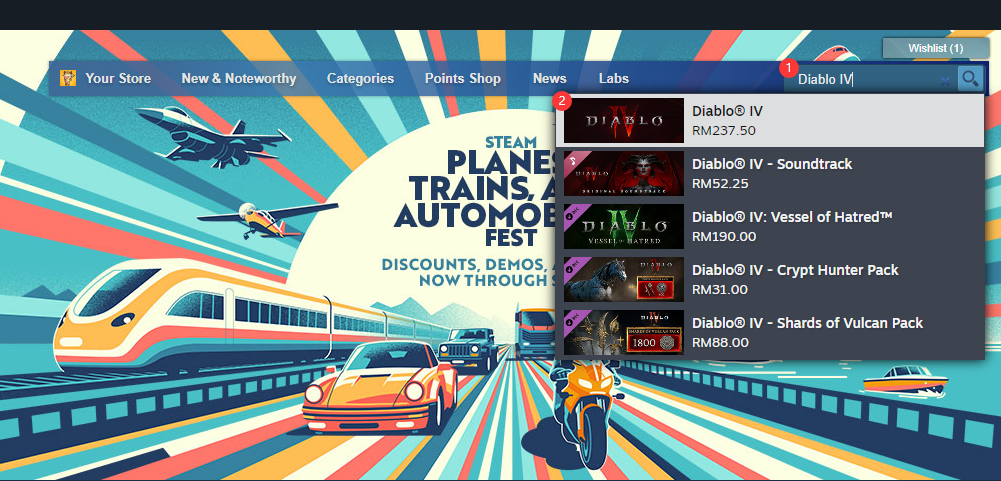1001x481 pixels.
Task: Open the Labs tab
Action: [613, 79]
